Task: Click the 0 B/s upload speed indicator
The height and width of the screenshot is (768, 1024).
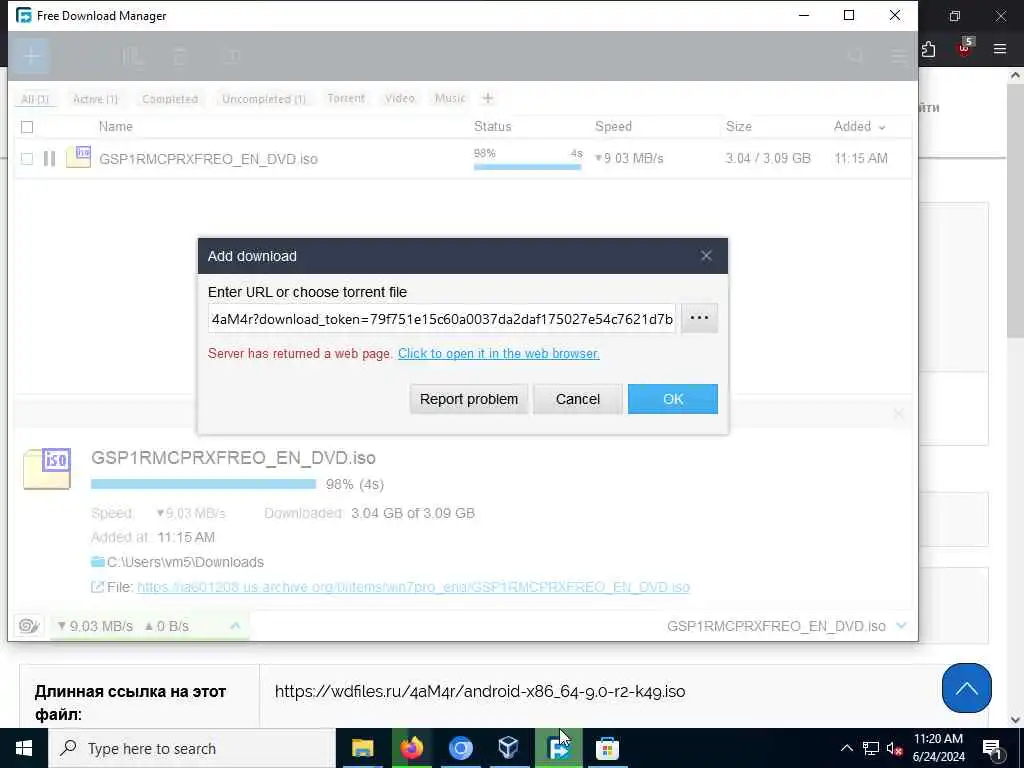Action: (167, 626)
